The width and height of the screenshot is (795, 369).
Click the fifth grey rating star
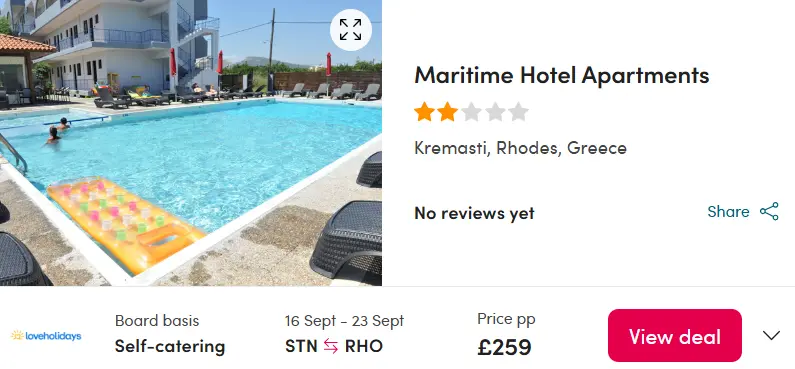(x=518, y=112)
